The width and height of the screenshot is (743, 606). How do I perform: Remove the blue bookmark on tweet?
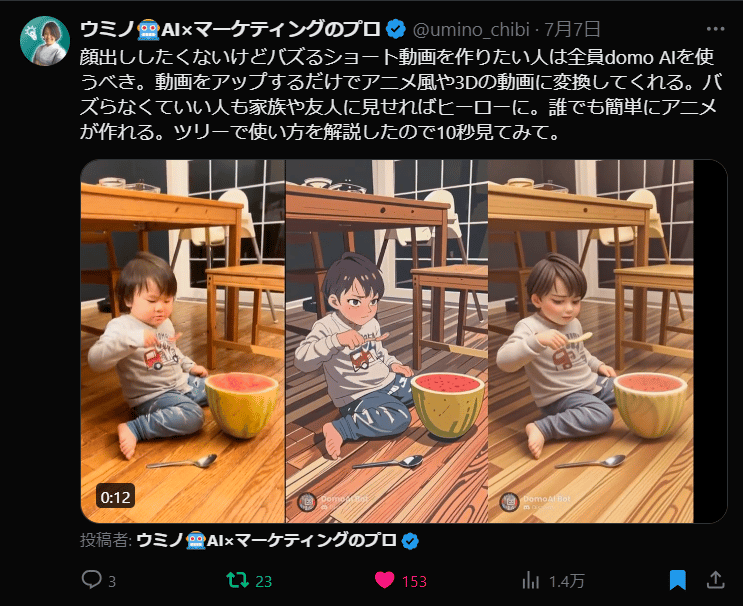(x=678, y=580)
